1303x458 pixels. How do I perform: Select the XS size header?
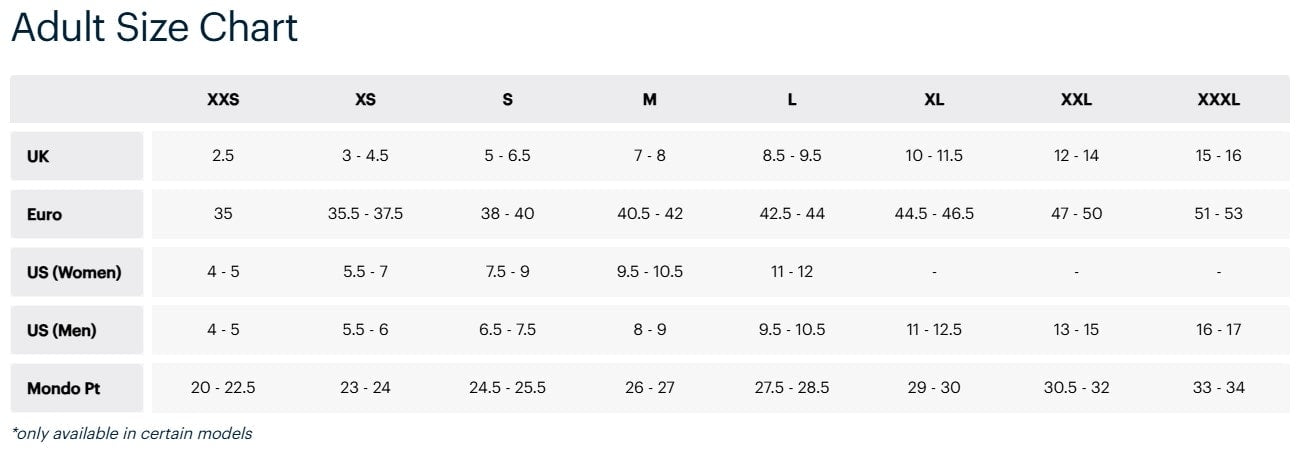pyautogui.click(x=366, y=100)
